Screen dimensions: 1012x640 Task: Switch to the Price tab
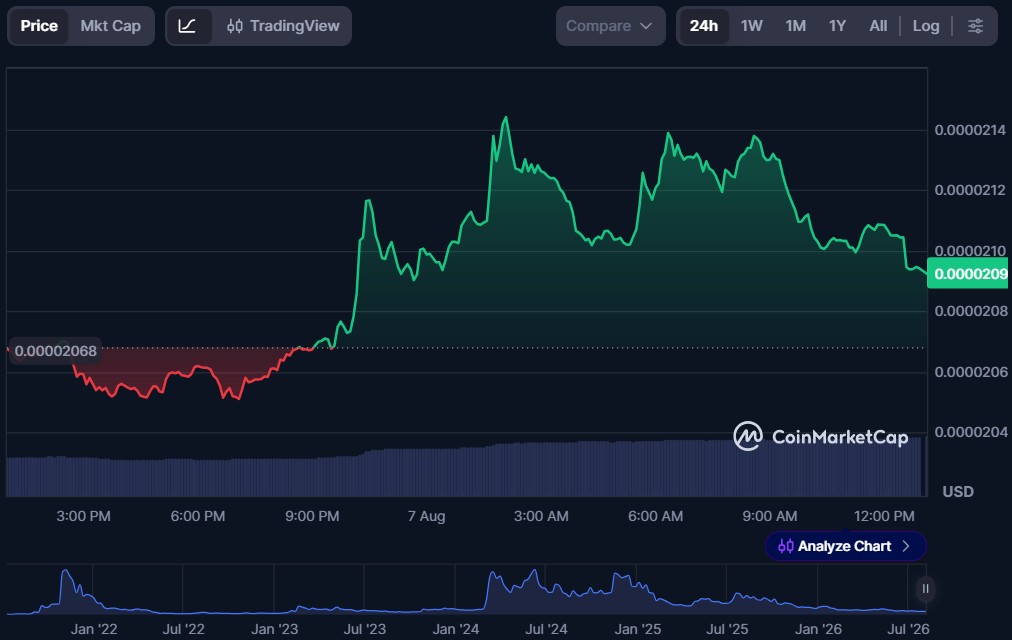pos(39,26)
